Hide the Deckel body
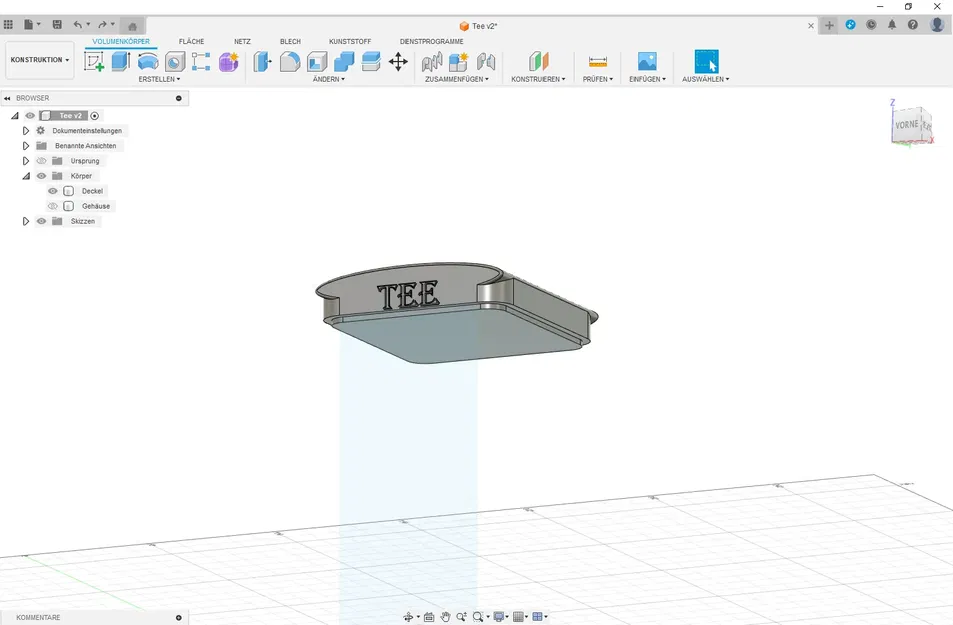The image size is (953, 625). [52, 190]
